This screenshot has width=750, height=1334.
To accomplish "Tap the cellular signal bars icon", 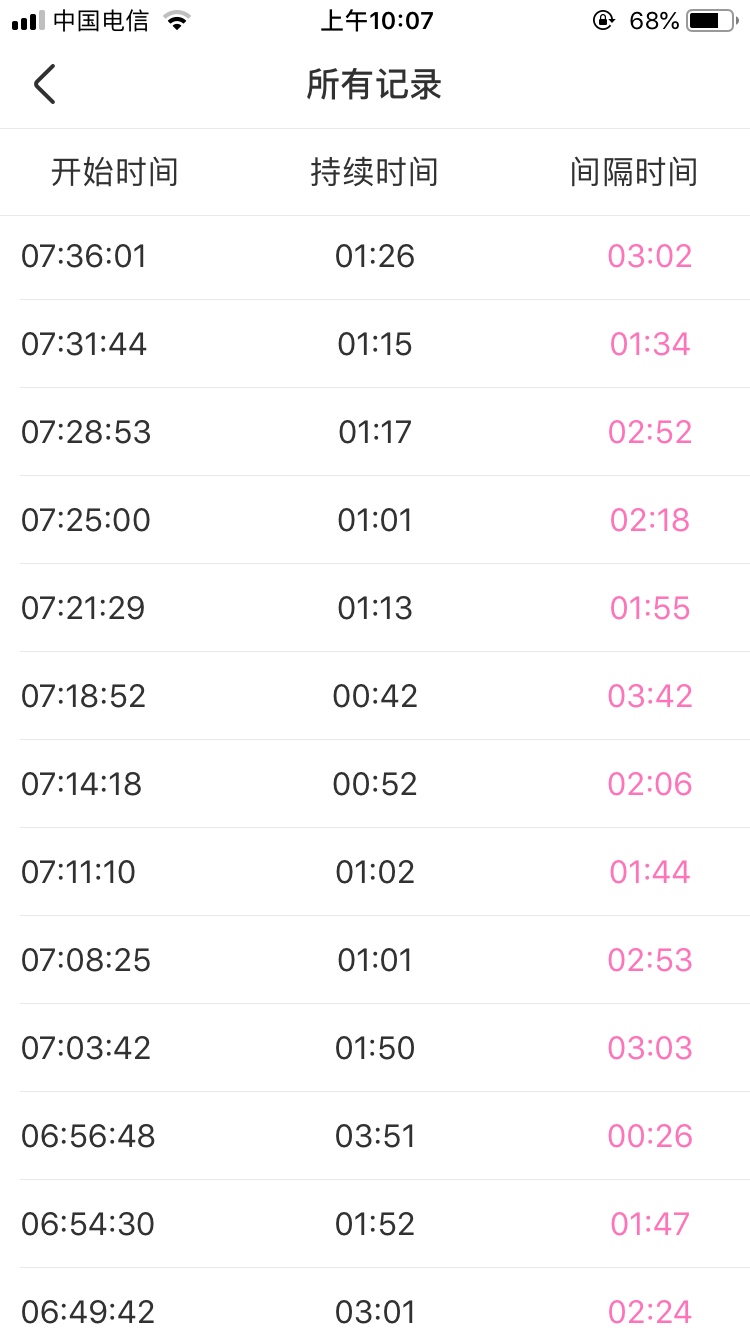I will 28,21.
